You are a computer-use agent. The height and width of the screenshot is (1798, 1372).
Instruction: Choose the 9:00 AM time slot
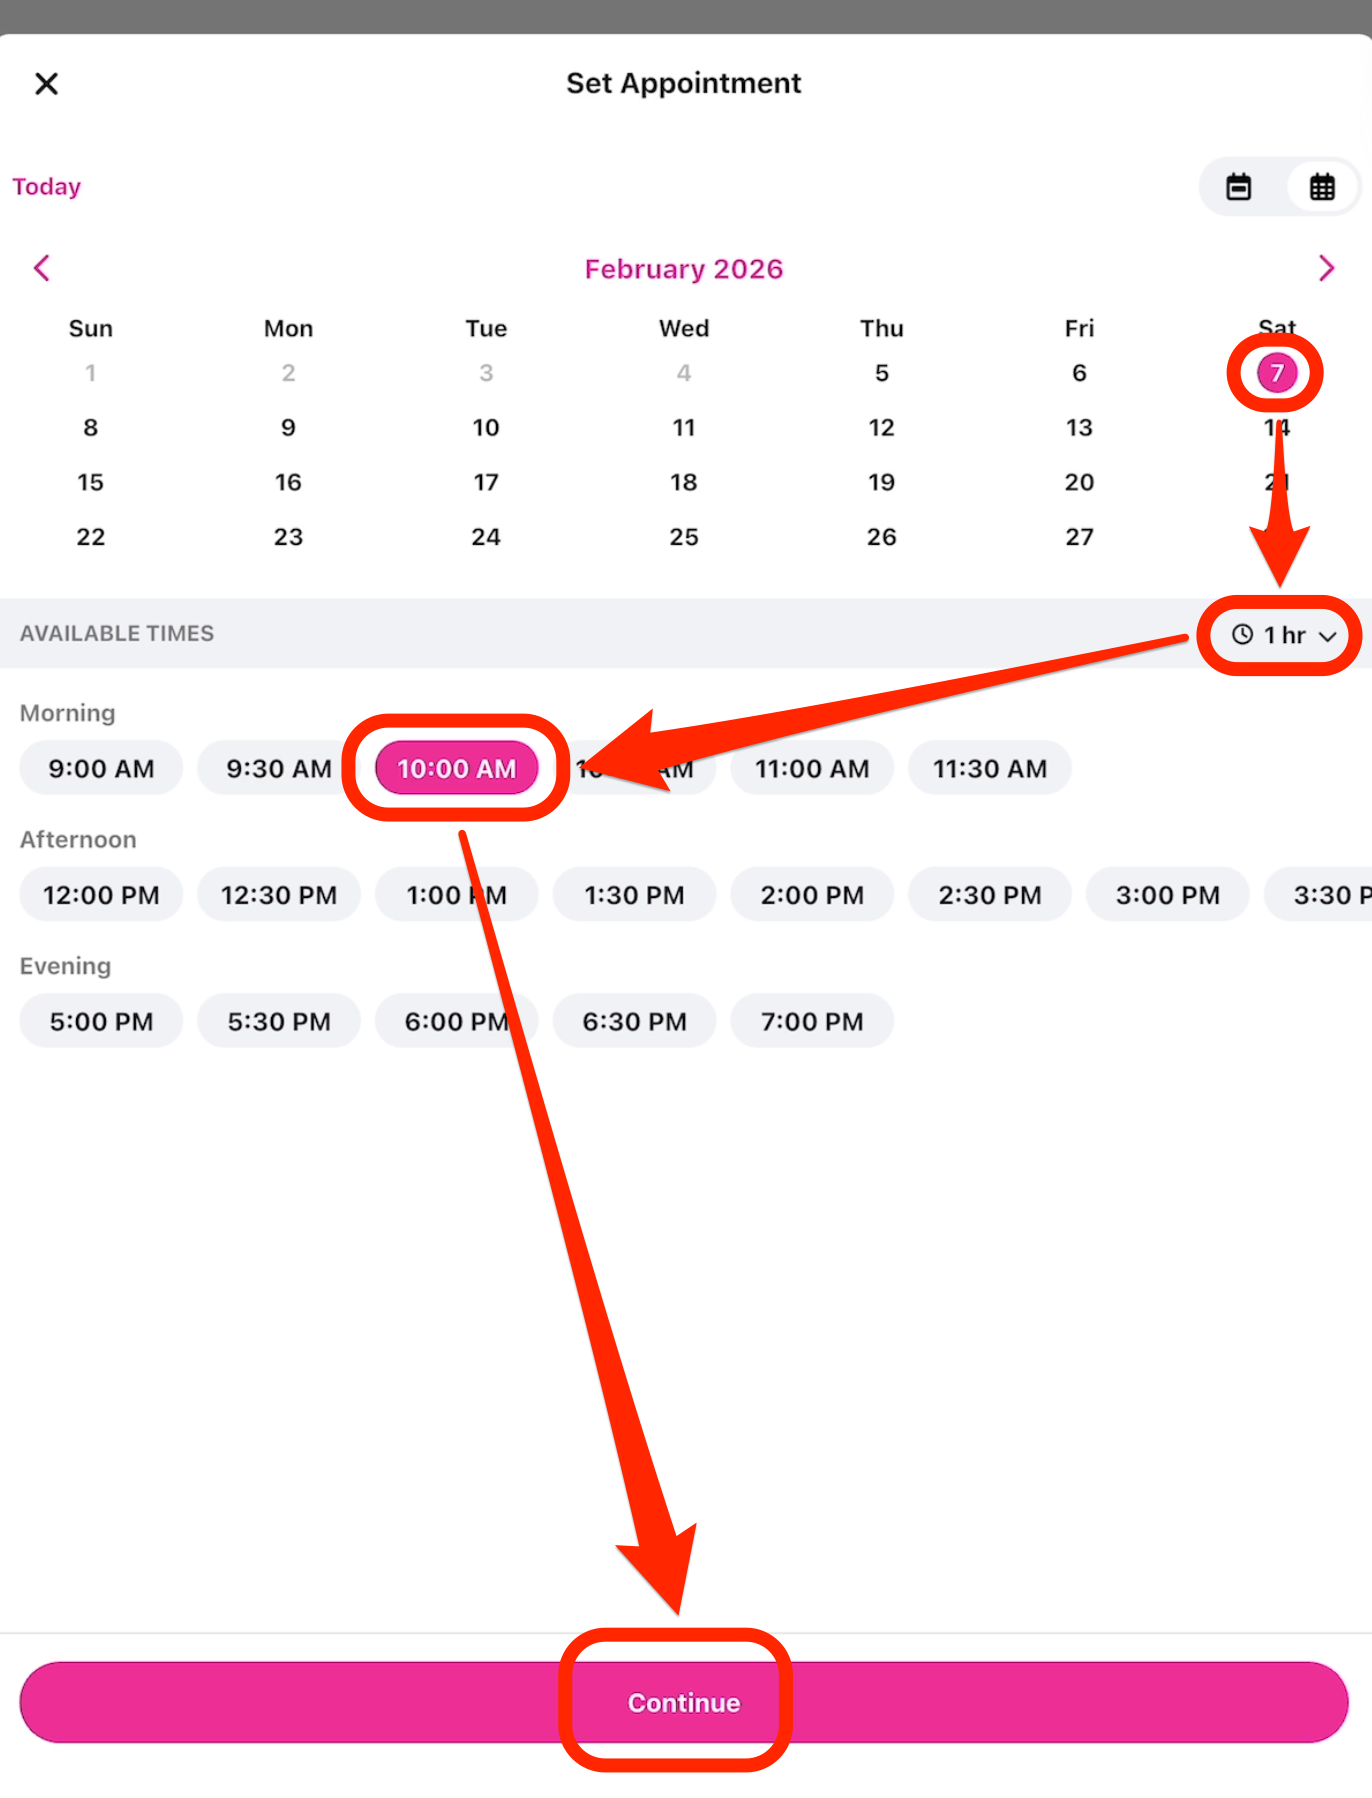coord(101,768)
